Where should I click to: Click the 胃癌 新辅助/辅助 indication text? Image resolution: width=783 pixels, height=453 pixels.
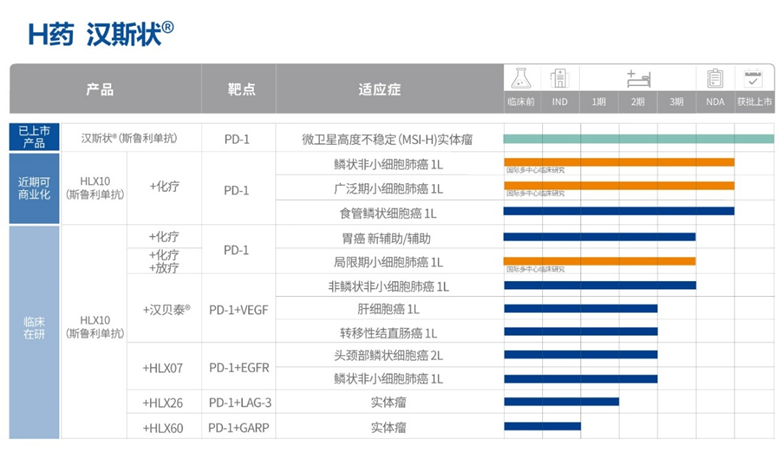pyautogui.click(x=386, y=239)
